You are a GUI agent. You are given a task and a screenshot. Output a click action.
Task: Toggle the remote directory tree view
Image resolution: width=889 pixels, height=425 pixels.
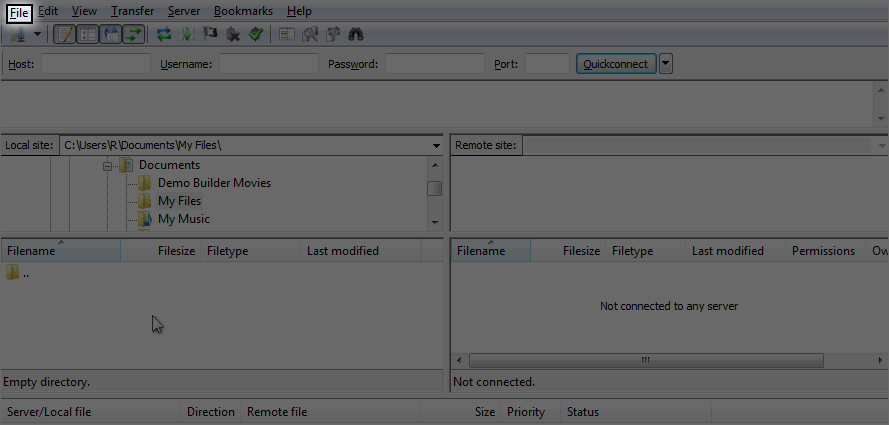click(x=111, y=35)
